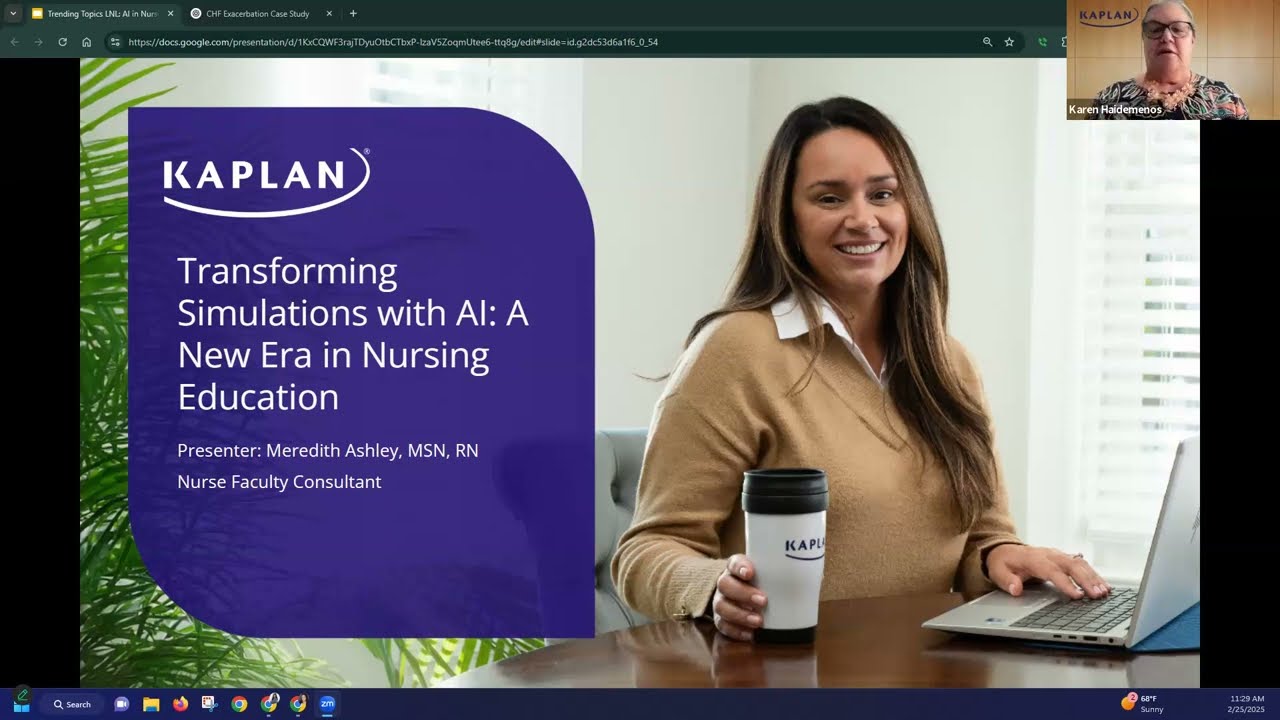Click the taskbar Search box
This screenshot has height=720, width=1280.
[x=72, y=704]
